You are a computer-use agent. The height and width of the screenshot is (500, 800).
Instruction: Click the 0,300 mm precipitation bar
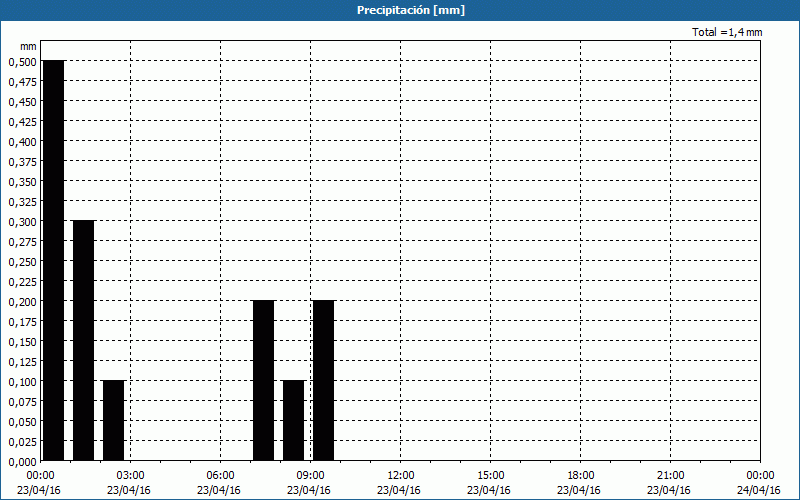coord(84,341)
